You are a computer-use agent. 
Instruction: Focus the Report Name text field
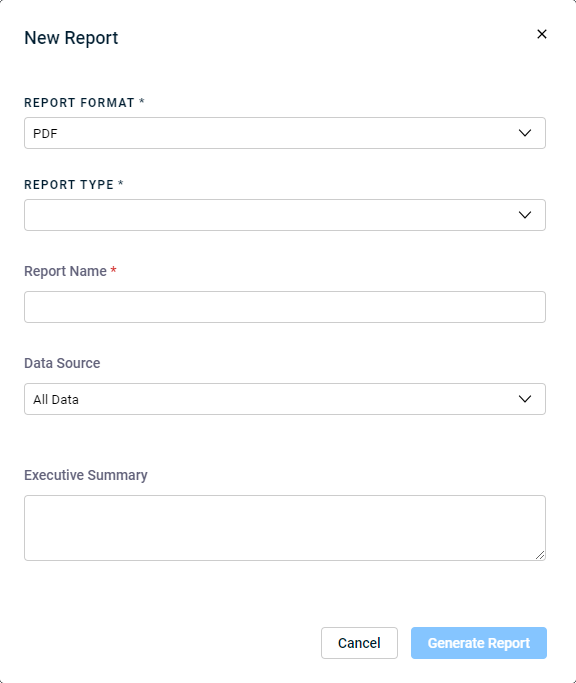coord(285,307)
